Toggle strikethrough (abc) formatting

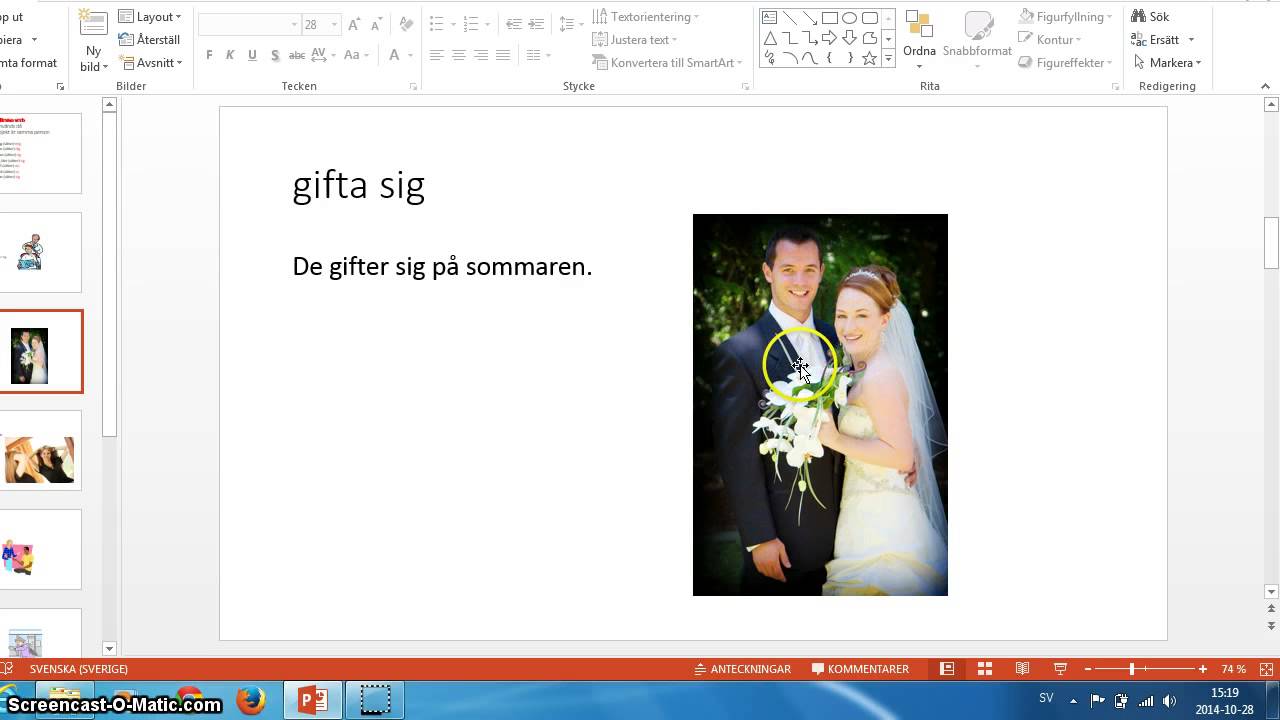pyautogui.click(x=297, y=55)
